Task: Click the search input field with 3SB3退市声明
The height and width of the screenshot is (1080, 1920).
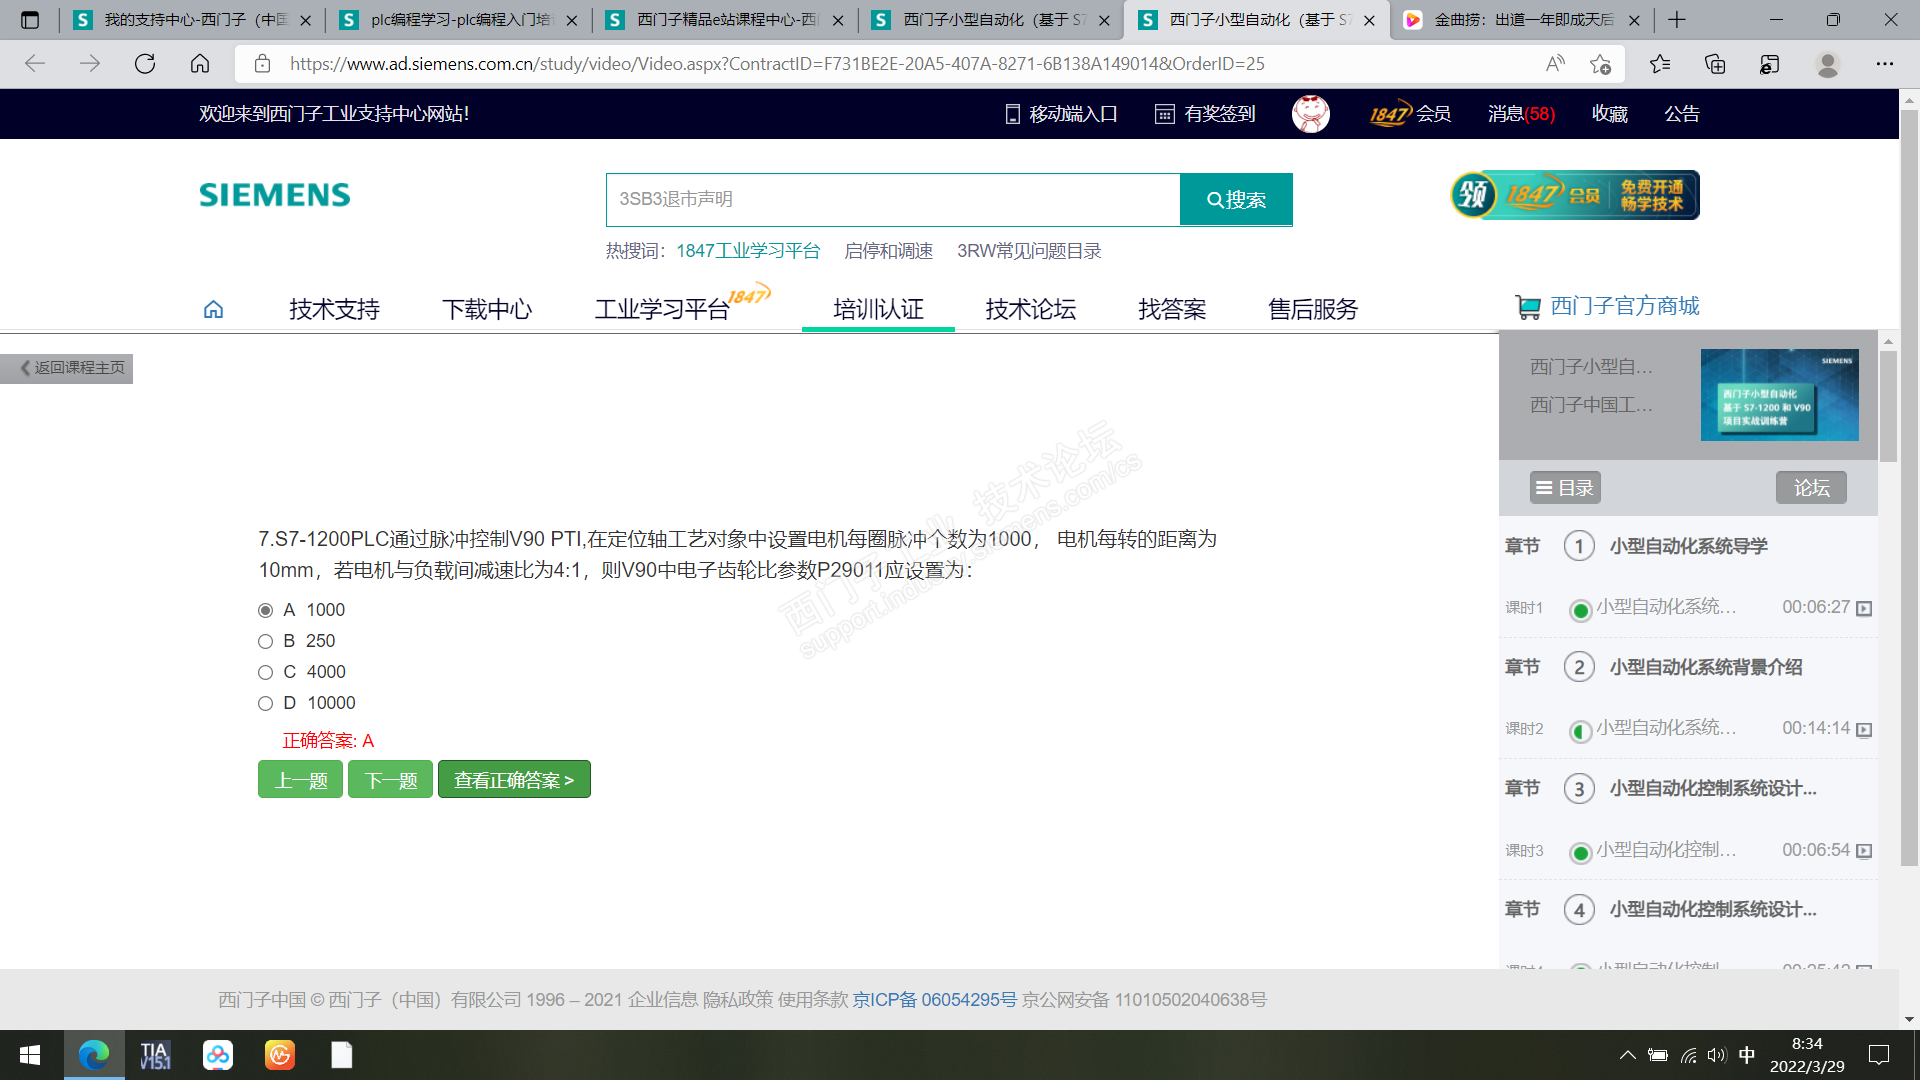Action: 892,199
